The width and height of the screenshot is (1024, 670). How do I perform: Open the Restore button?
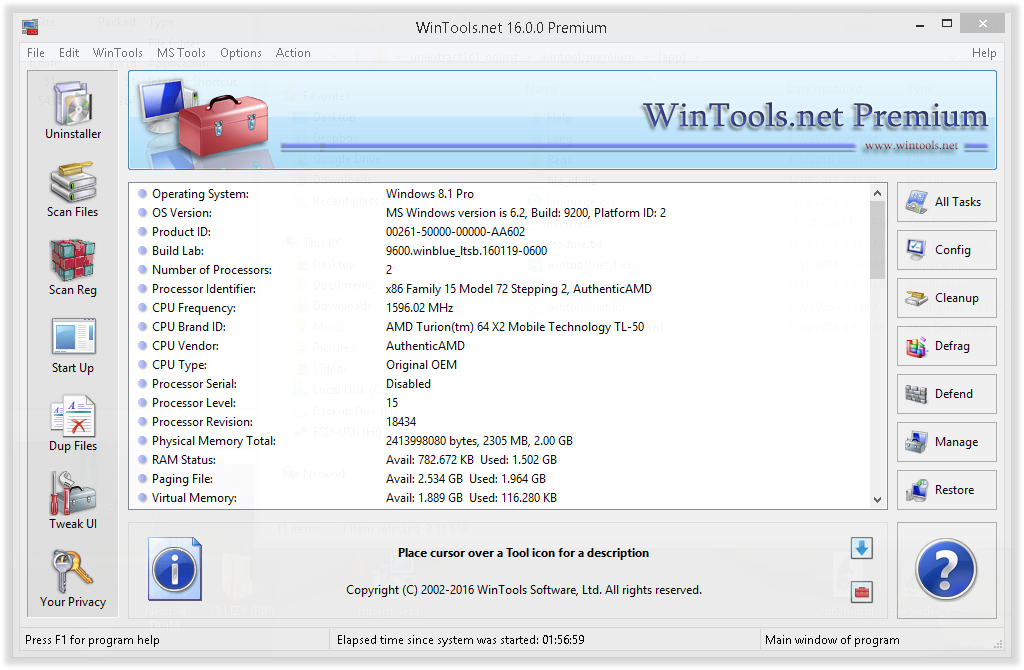coord(946,490)
